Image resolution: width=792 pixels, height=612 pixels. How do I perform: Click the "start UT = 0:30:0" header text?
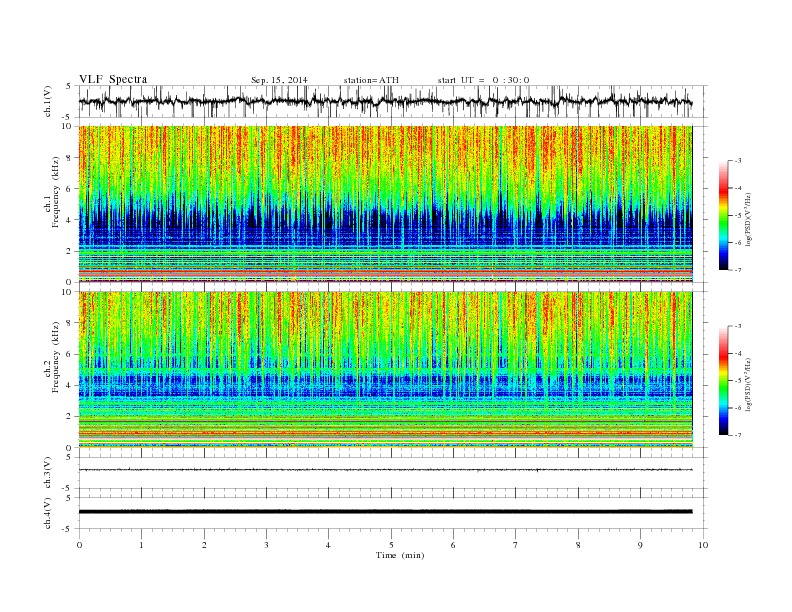(x=483, y=80)
